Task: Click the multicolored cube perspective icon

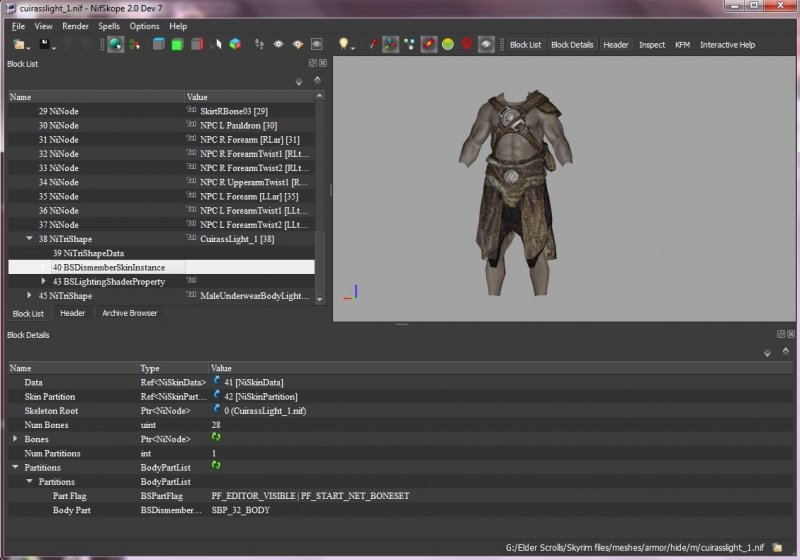Action: pyautogui.click(x=235, y=44)
